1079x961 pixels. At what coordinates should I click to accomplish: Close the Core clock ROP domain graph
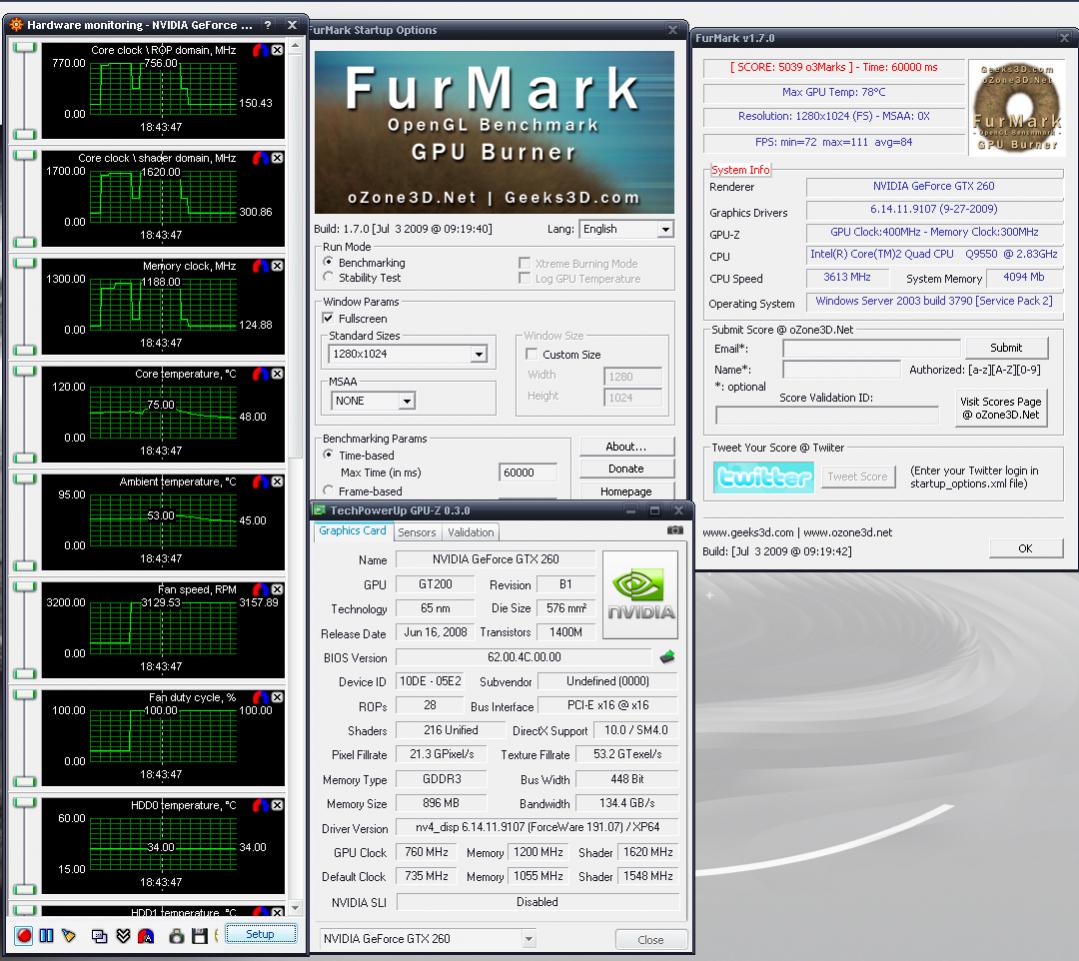277,50
